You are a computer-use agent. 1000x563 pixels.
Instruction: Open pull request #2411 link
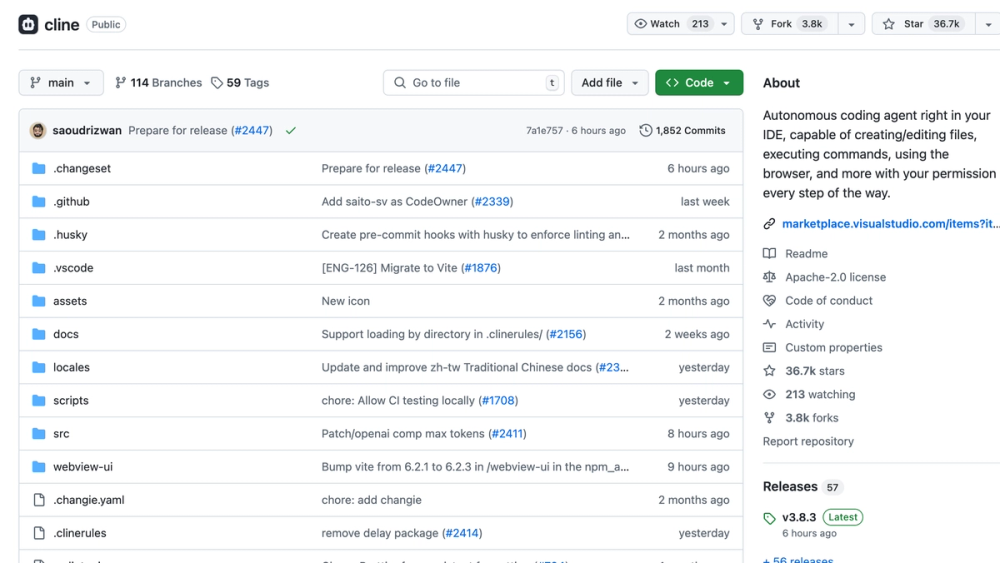point(507,434)
